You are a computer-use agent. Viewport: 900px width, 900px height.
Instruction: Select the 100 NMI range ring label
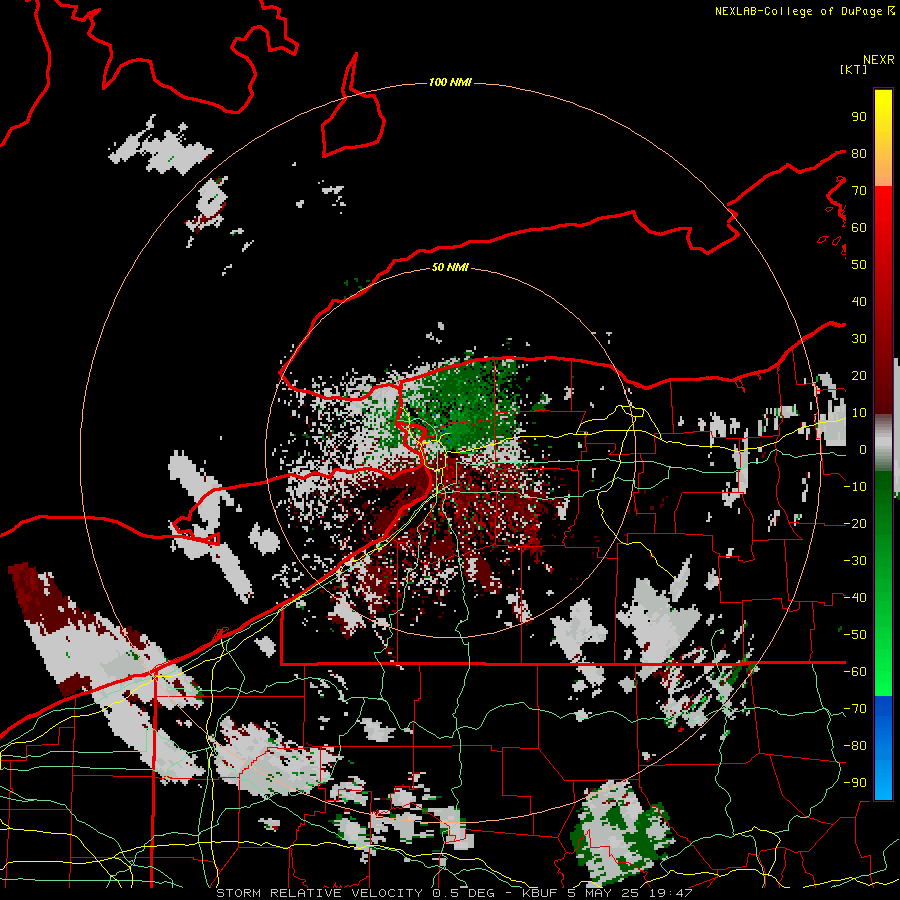pyautogui.click(x=450, y=83)
